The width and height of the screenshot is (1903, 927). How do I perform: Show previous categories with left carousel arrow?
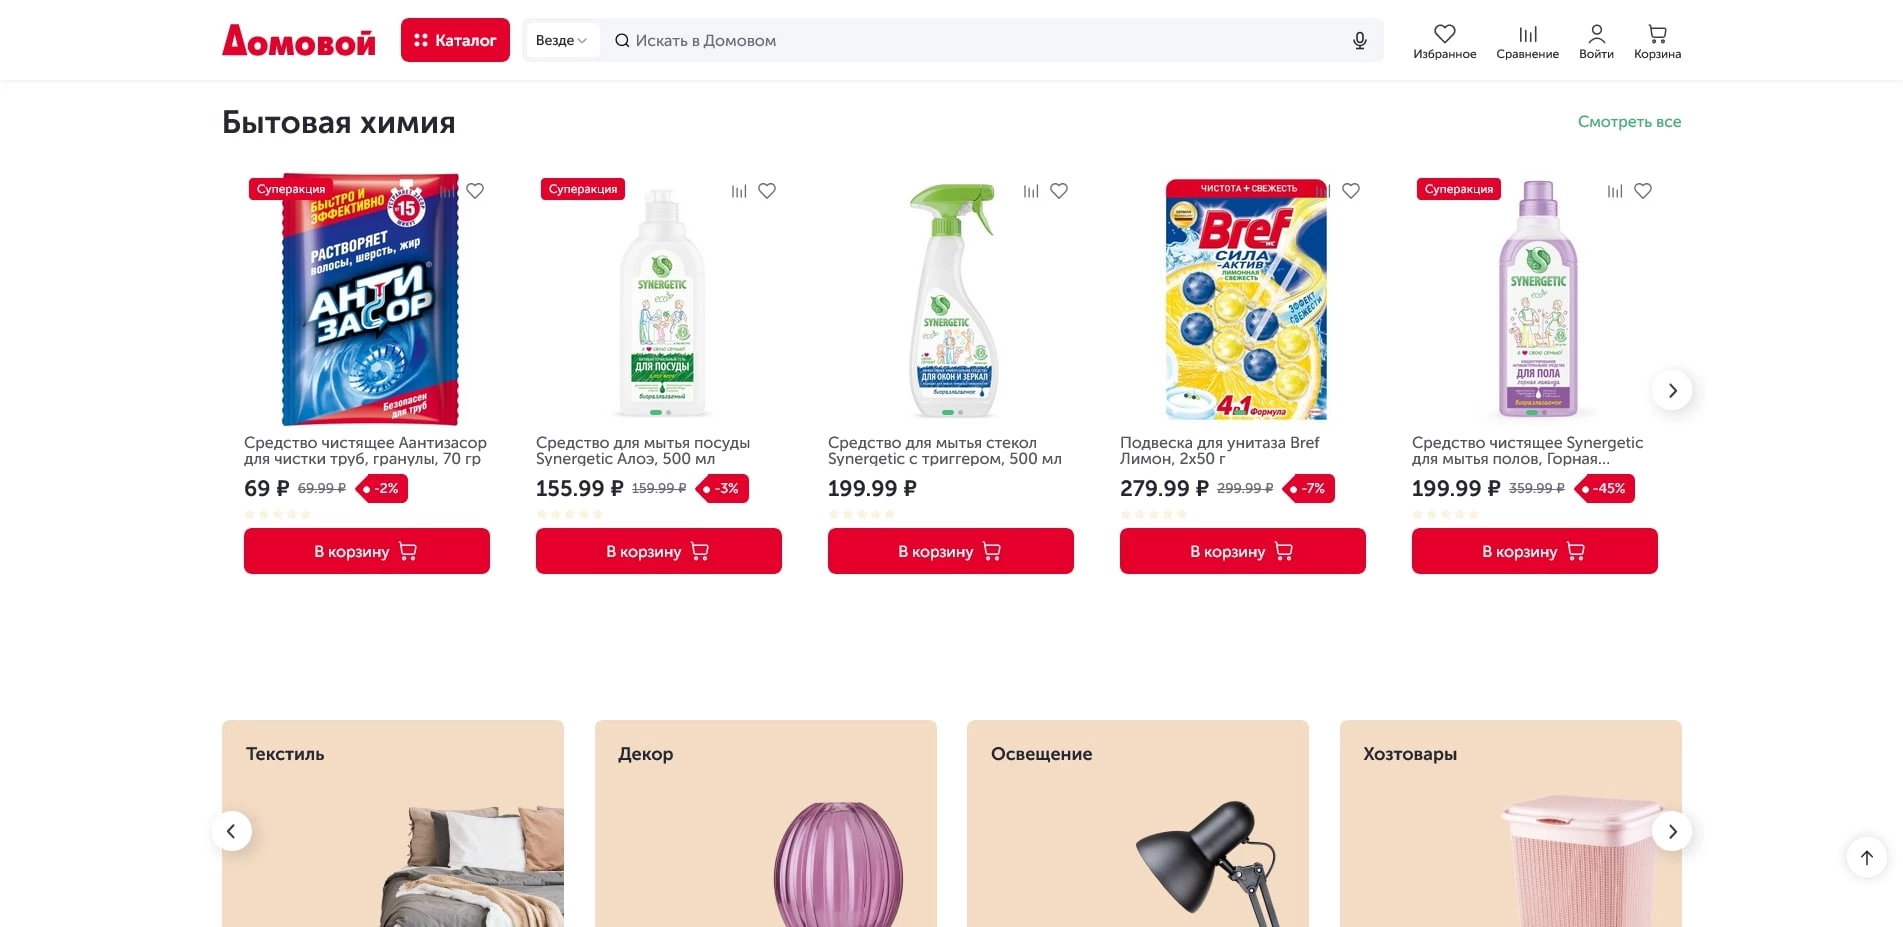point(231,831)
